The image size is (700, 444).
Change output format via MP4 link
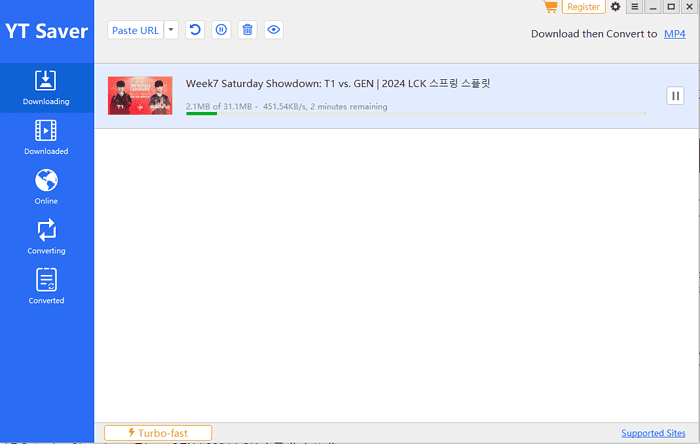pos(676,34)
